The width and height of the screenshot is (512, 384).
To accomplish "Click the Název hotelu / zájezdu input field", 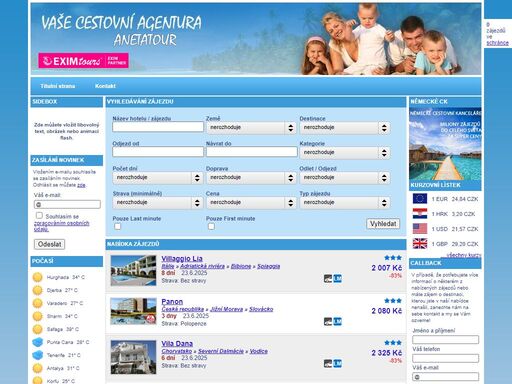I will tap(158, 127).
